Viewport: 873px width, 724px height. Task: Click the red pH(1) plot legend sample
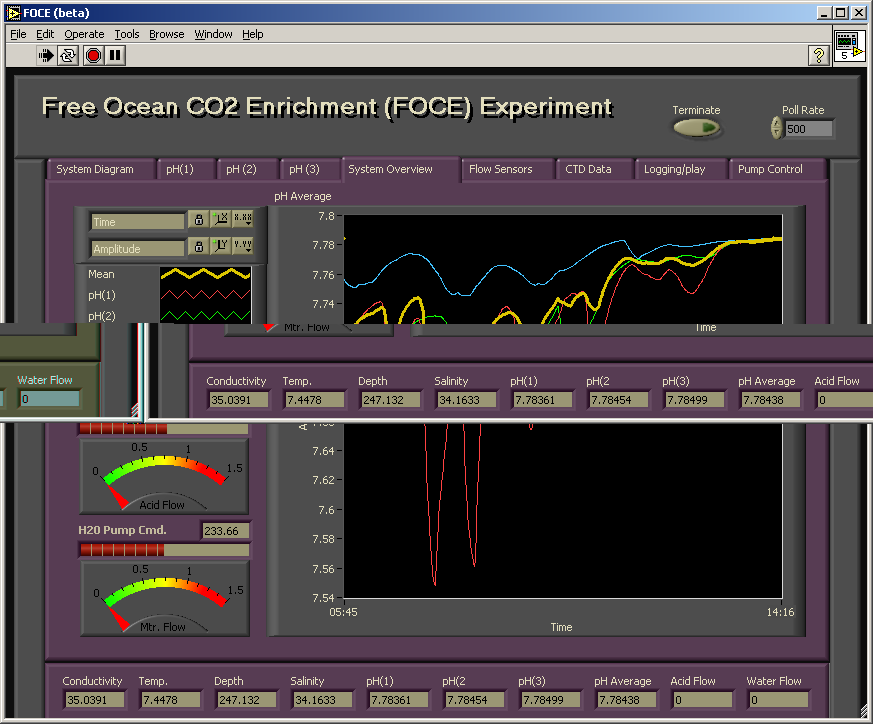click(205, 295)
